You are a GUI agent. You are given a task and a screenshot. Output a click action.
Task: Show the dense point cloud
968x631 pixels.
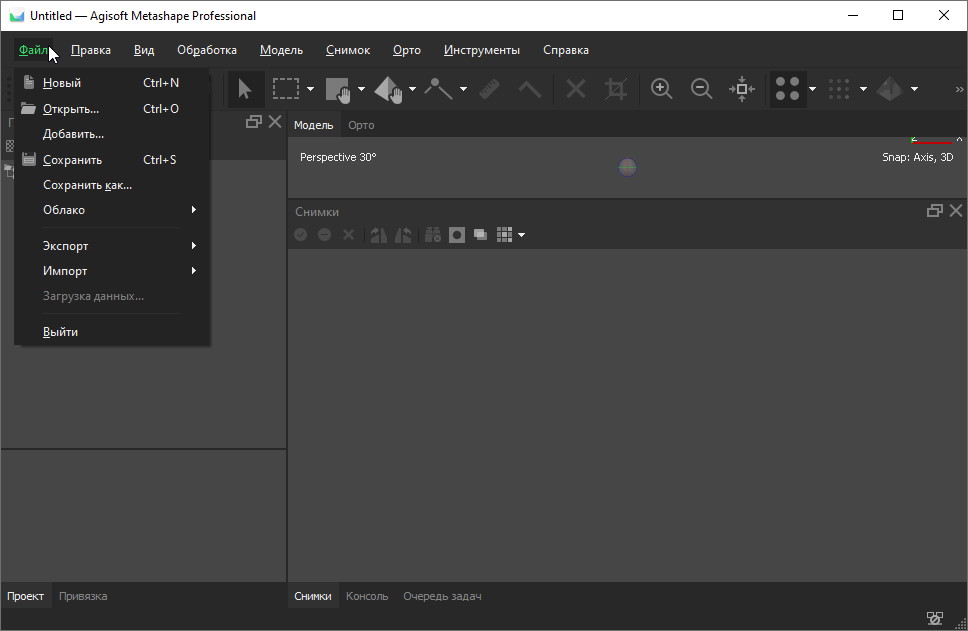839,89
